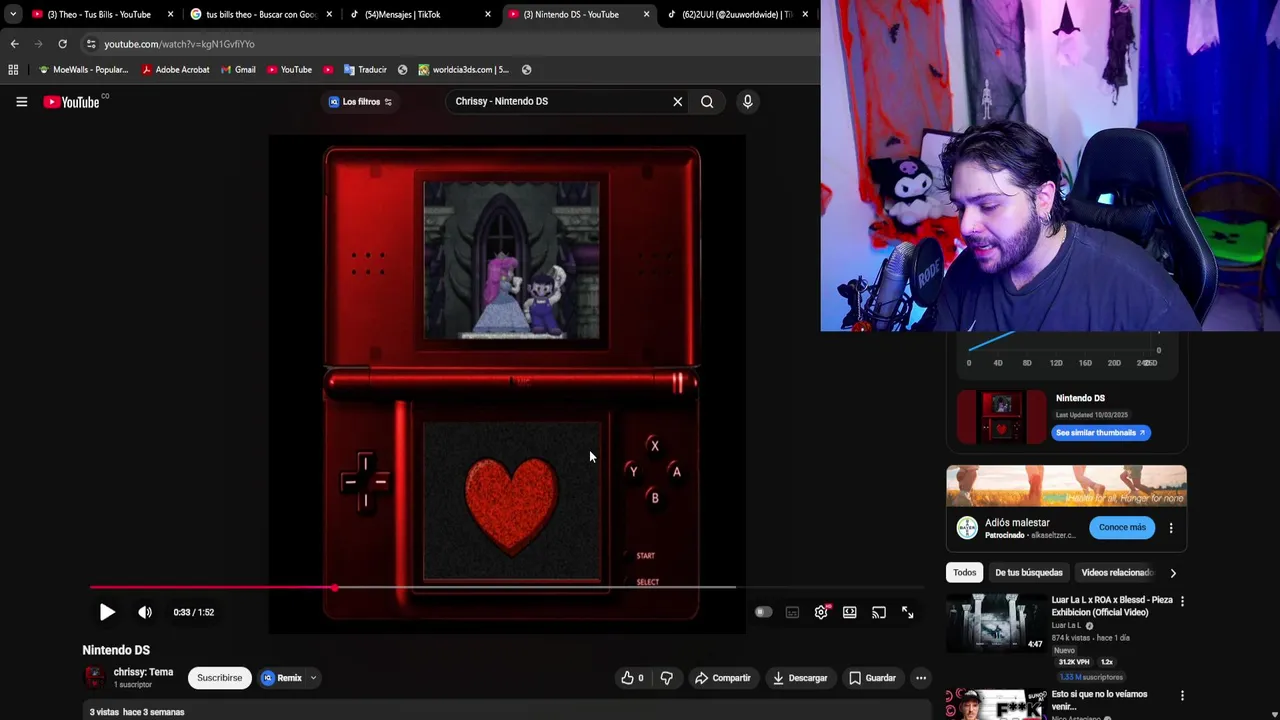Close the Theo - Tus Bills tab

170,14
